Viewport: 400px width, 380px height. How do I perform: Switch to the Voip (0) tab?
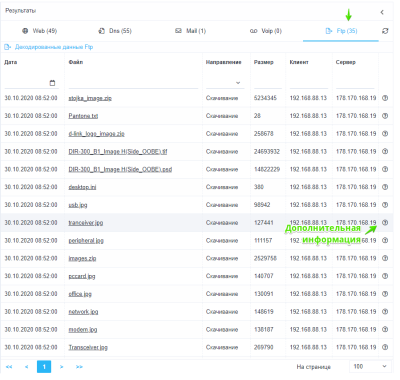pos(266,31)
